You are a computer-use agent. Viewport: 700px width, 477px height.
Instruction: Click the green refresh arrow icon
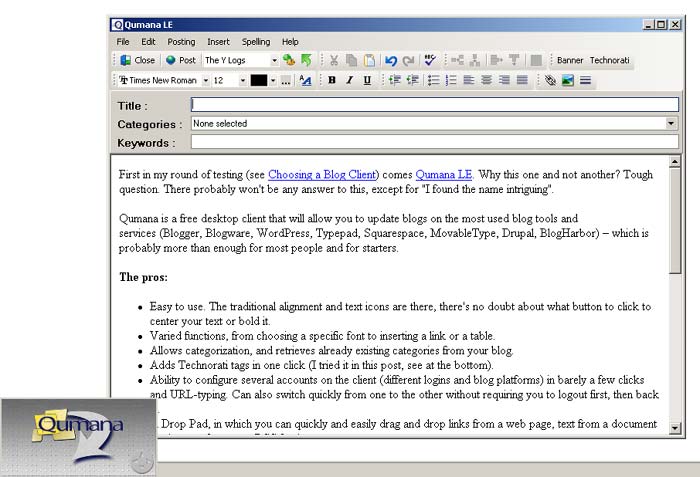(x=306, y=60)
